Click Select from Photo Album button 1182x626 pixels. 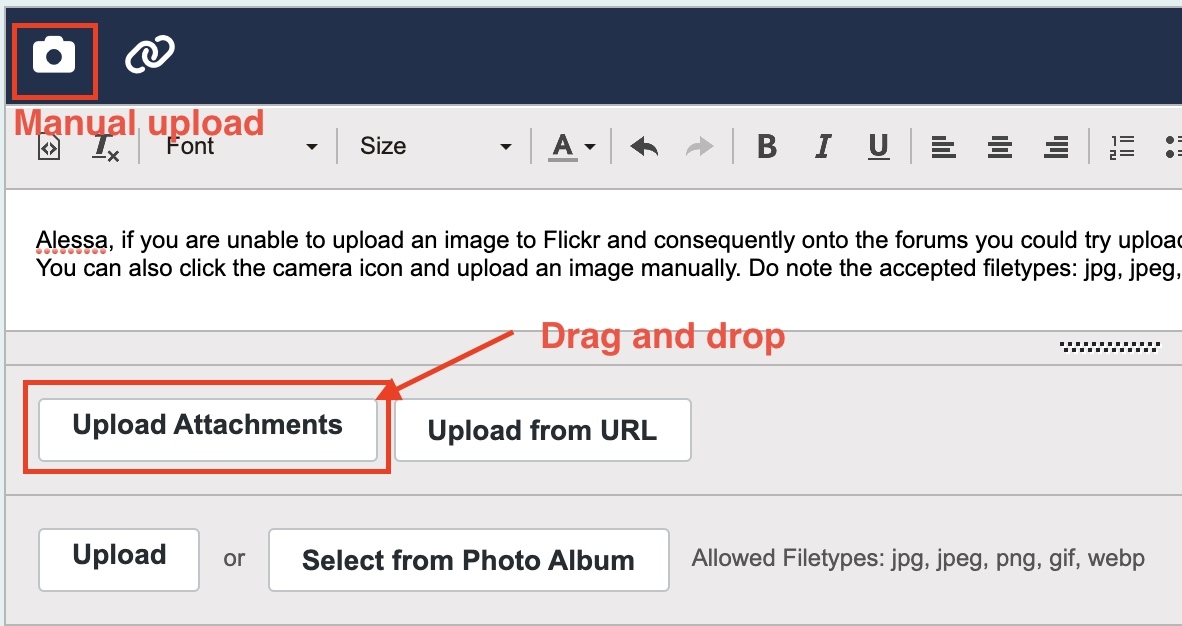(468, 560)
